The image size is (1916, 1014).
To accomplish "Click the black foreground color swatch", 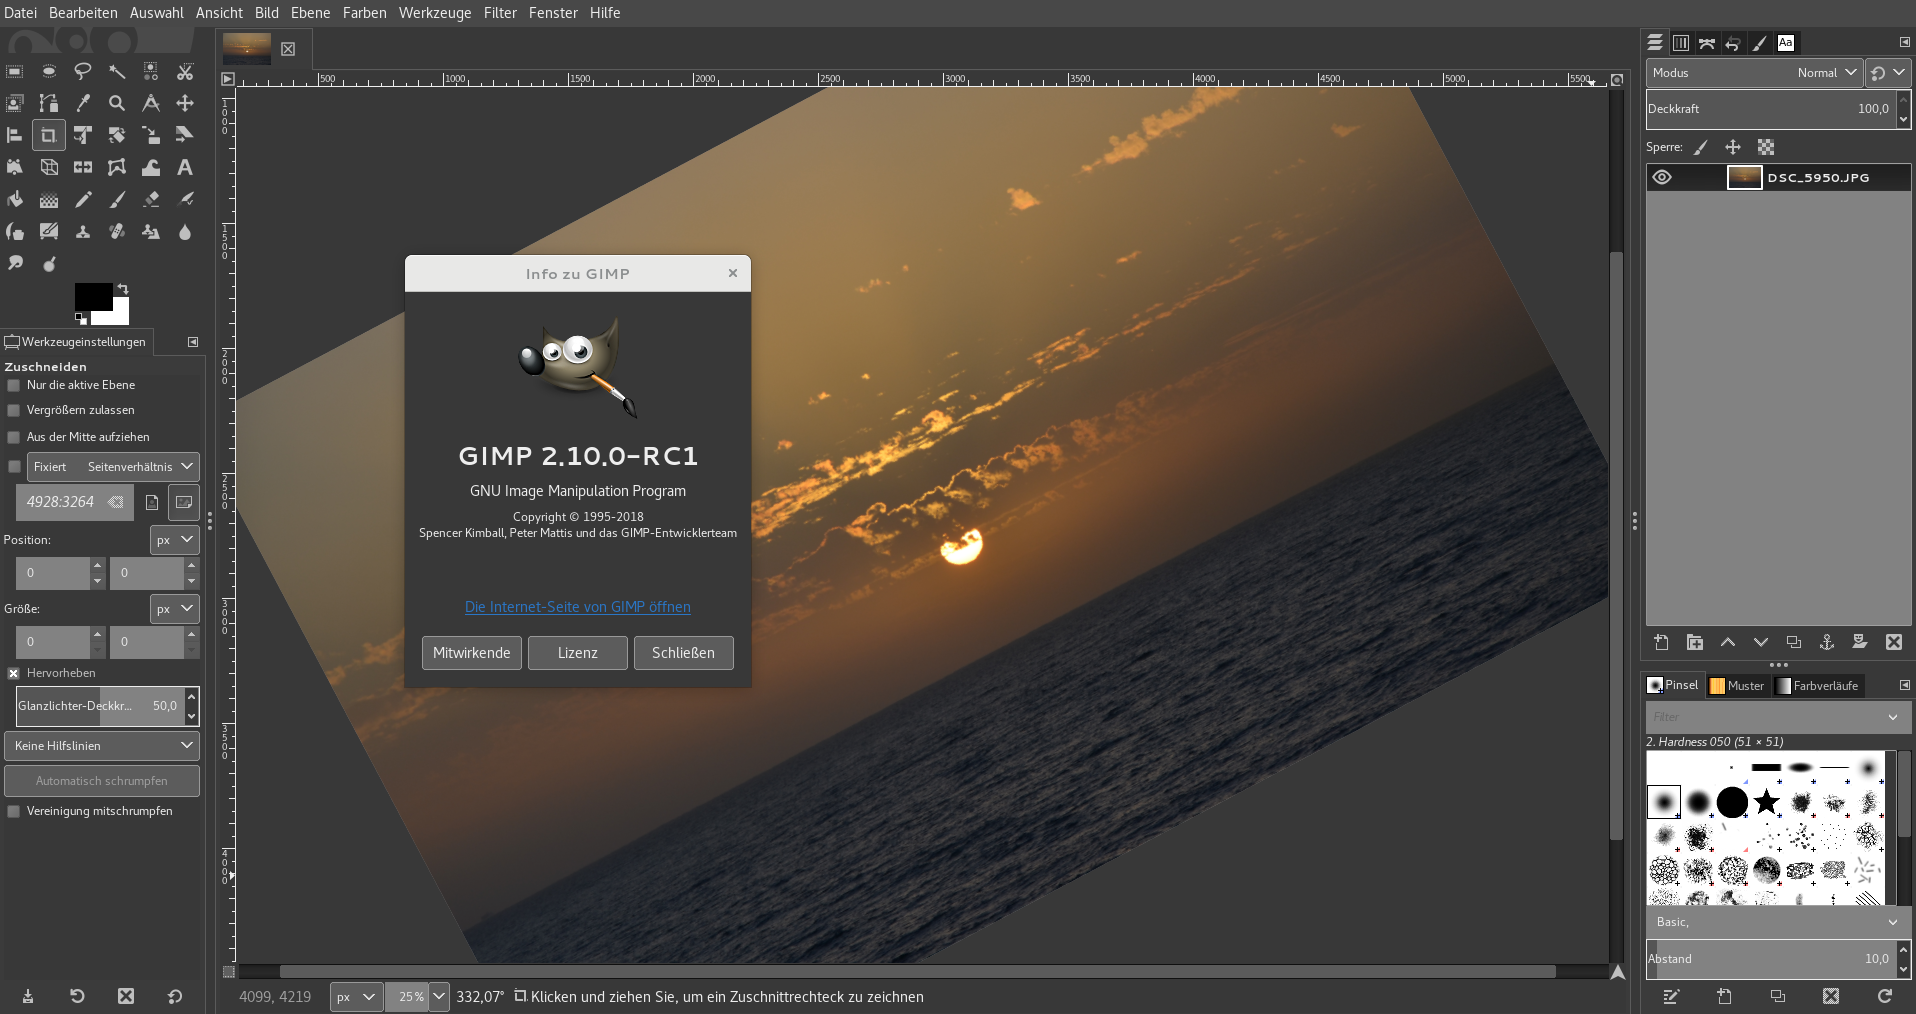I will coord(93,297).
